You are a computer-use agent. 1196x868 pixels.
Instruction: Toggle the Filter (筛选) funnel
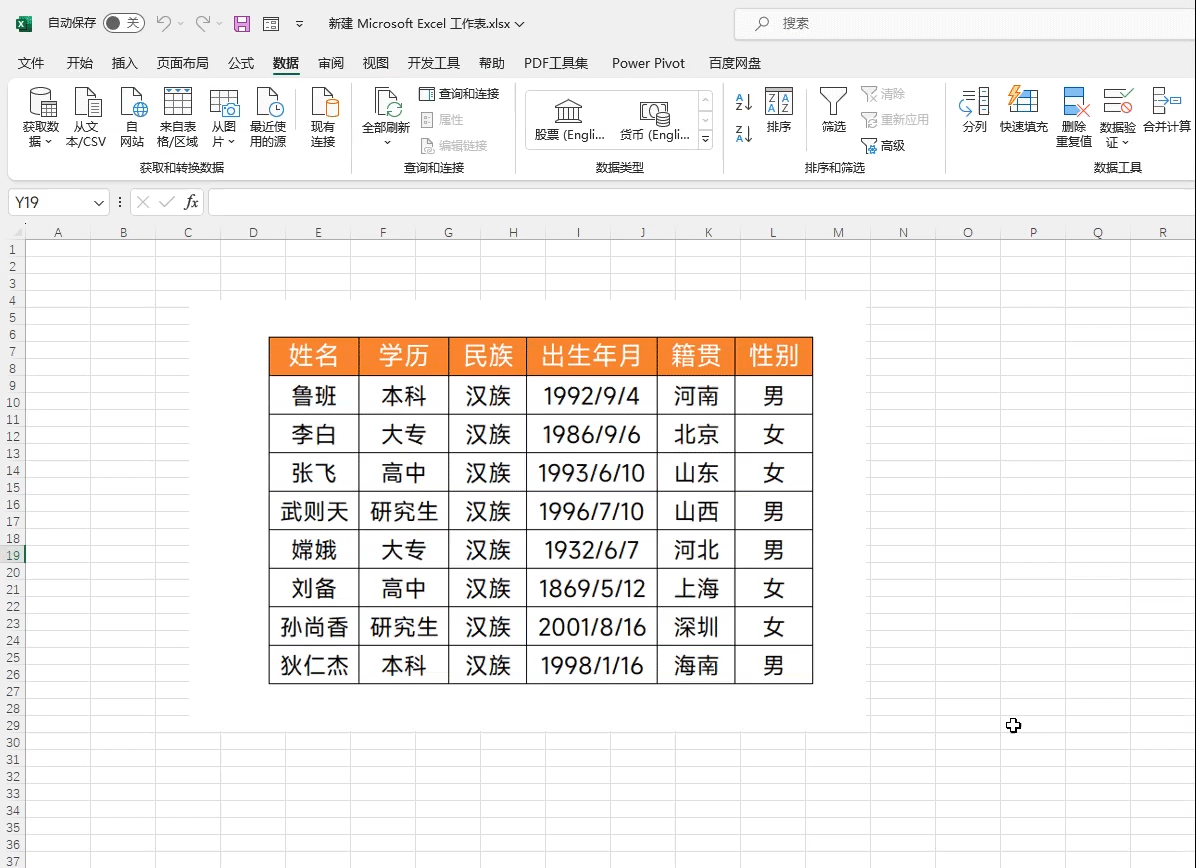point(833,111)
